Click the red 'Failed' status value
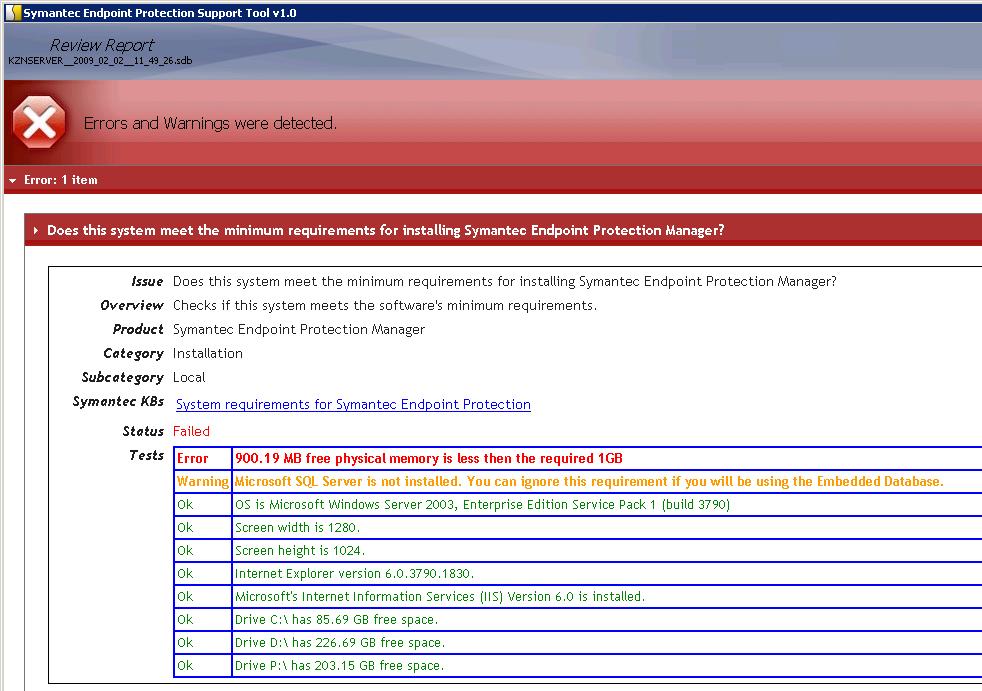982x691 pixels. click(x=192, y=432)
